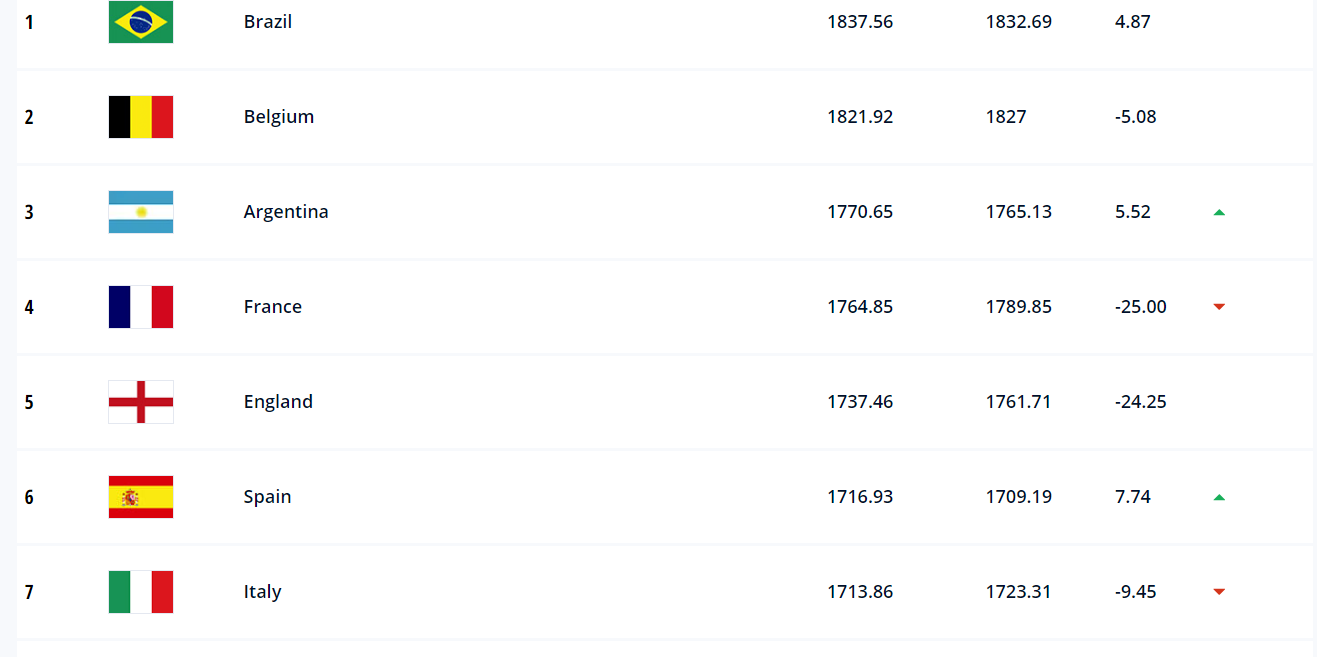Image resolution: width=1317 pixels, height=657 pixels.
Task: Click Argentina's green up arrow indicator
Action: [1219, 212]
